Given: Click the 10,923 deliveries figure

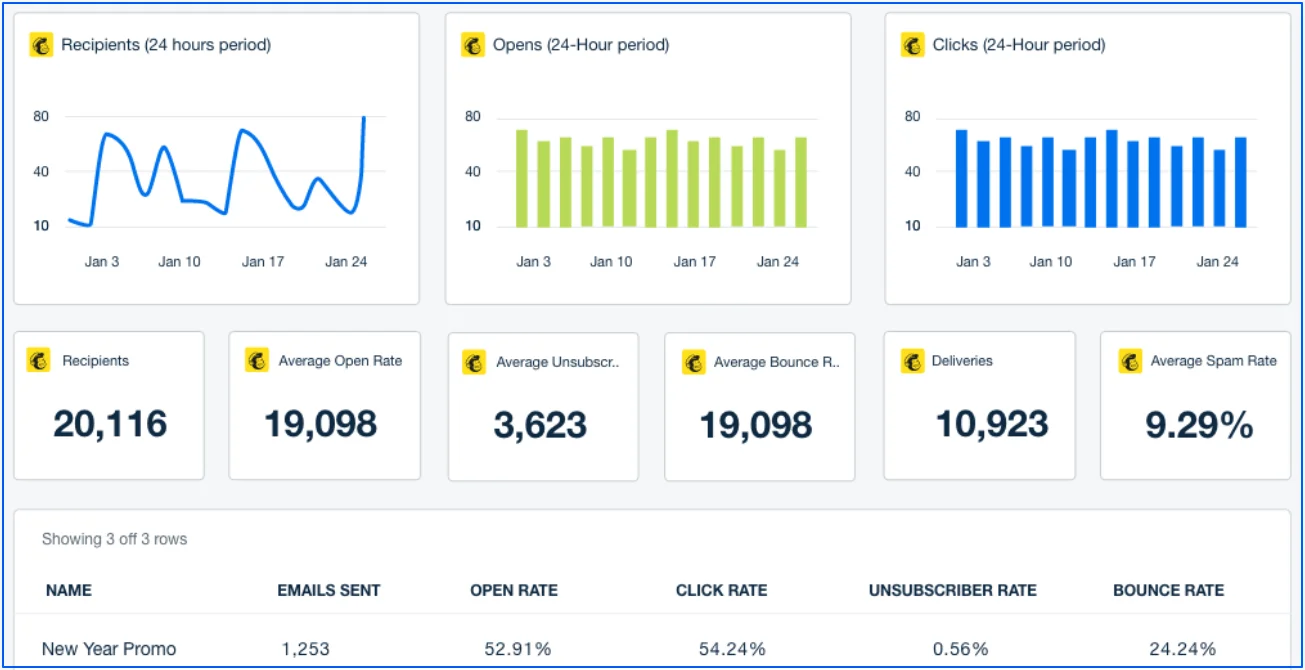Looking at the screenshot, I should click(x=992, y=424).
